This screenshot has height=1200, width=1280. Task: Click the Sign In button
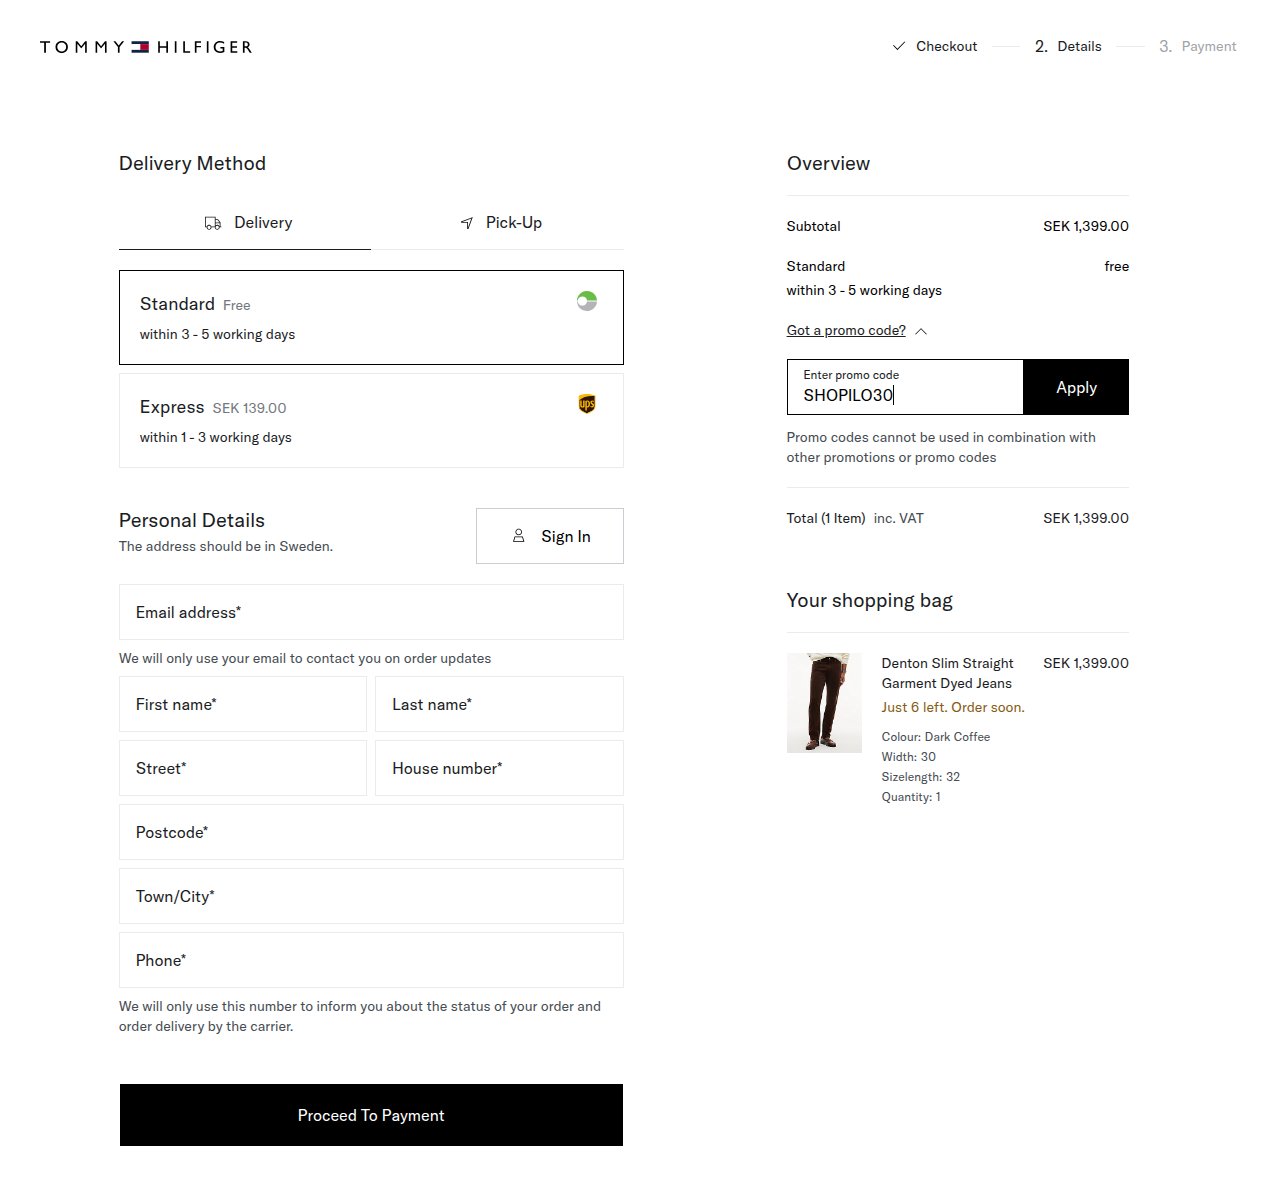(x=550, y=536)
